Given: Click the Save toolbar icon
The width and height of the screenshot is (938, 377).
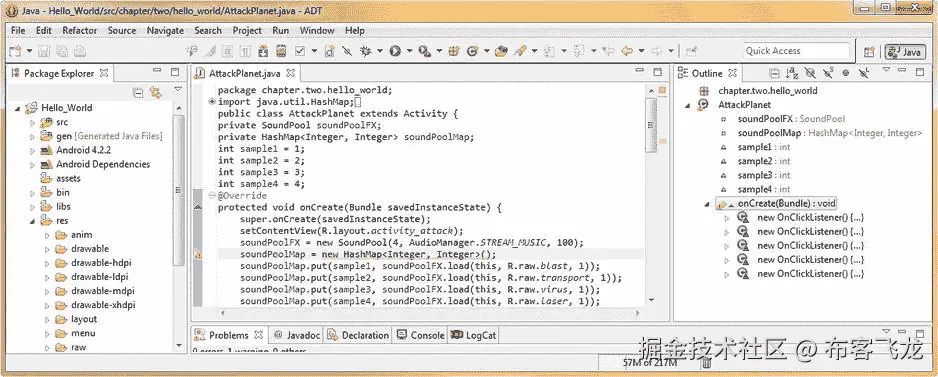Looking at the screenshot, I should [x=44, y=51].
